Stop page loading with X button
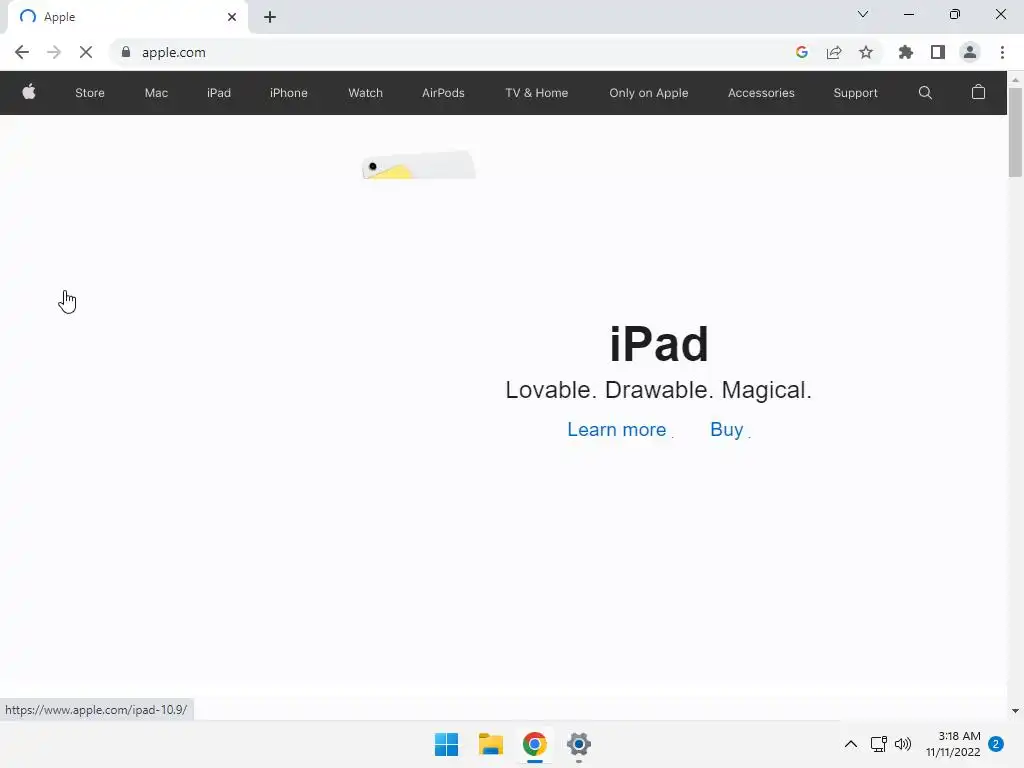1024x768 pixels. click(86, 52)
